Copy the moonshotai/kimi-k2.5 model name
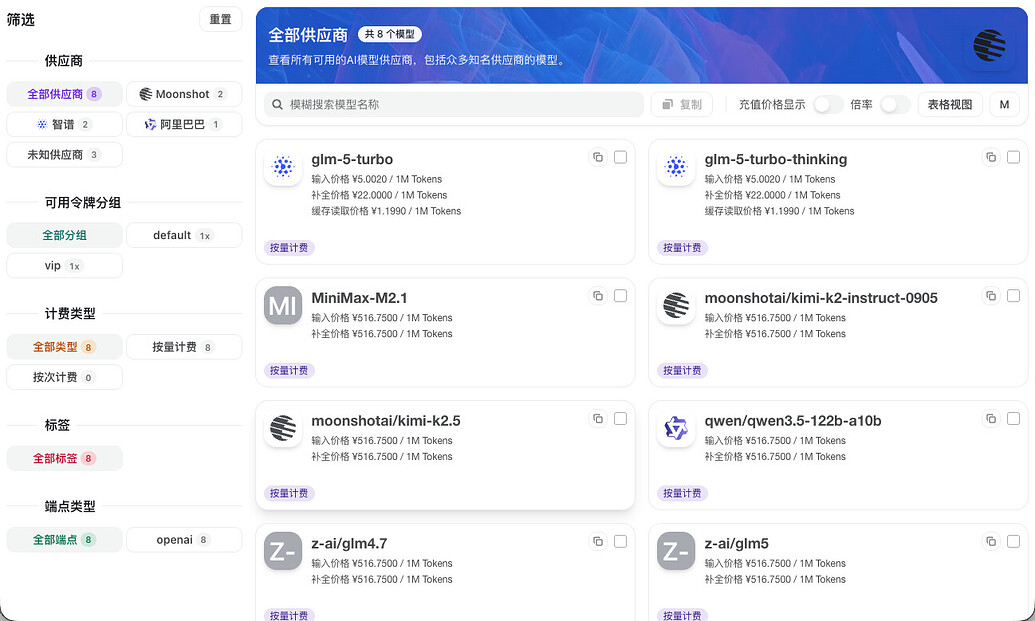The width and height of the screenshot is (1035, 621). (x=597, y=418)
